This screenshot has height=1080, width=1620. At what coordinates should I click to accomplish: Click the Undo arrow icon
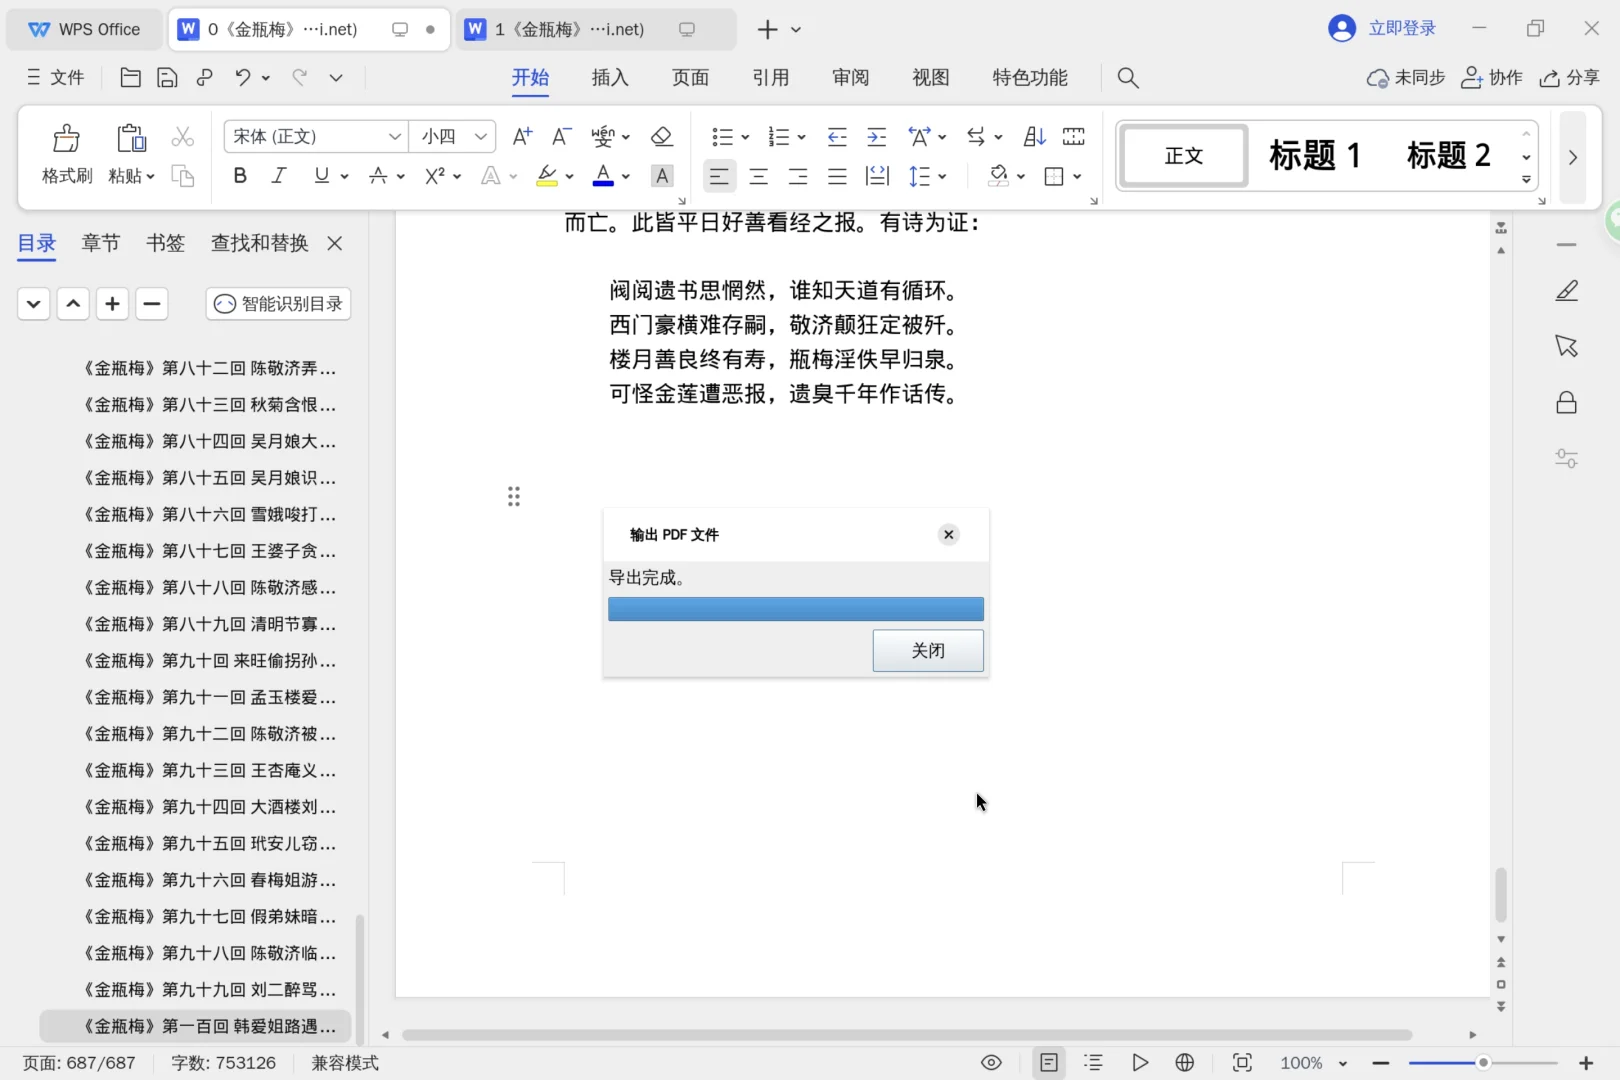pyautogui.click(x=243, y=77)
